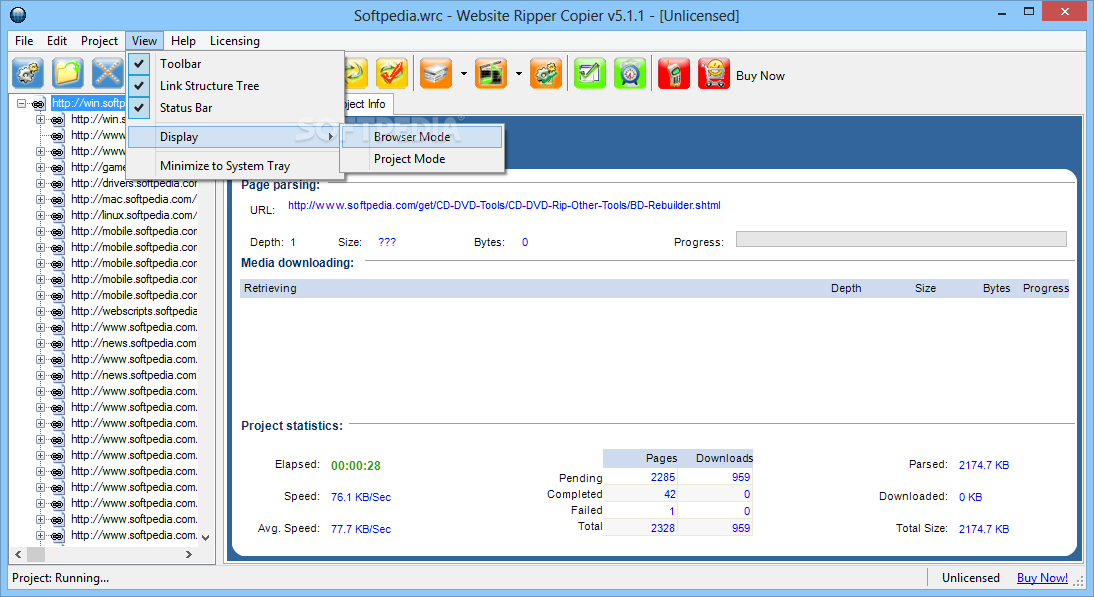Click the page parsing Progress bar

(901, 239)
